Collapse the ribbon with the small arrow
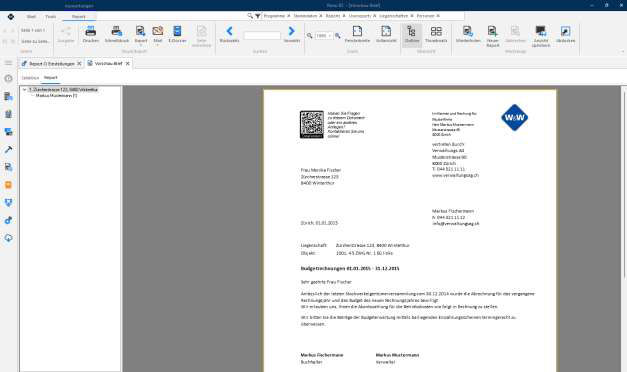 click(x=623, y=52)
